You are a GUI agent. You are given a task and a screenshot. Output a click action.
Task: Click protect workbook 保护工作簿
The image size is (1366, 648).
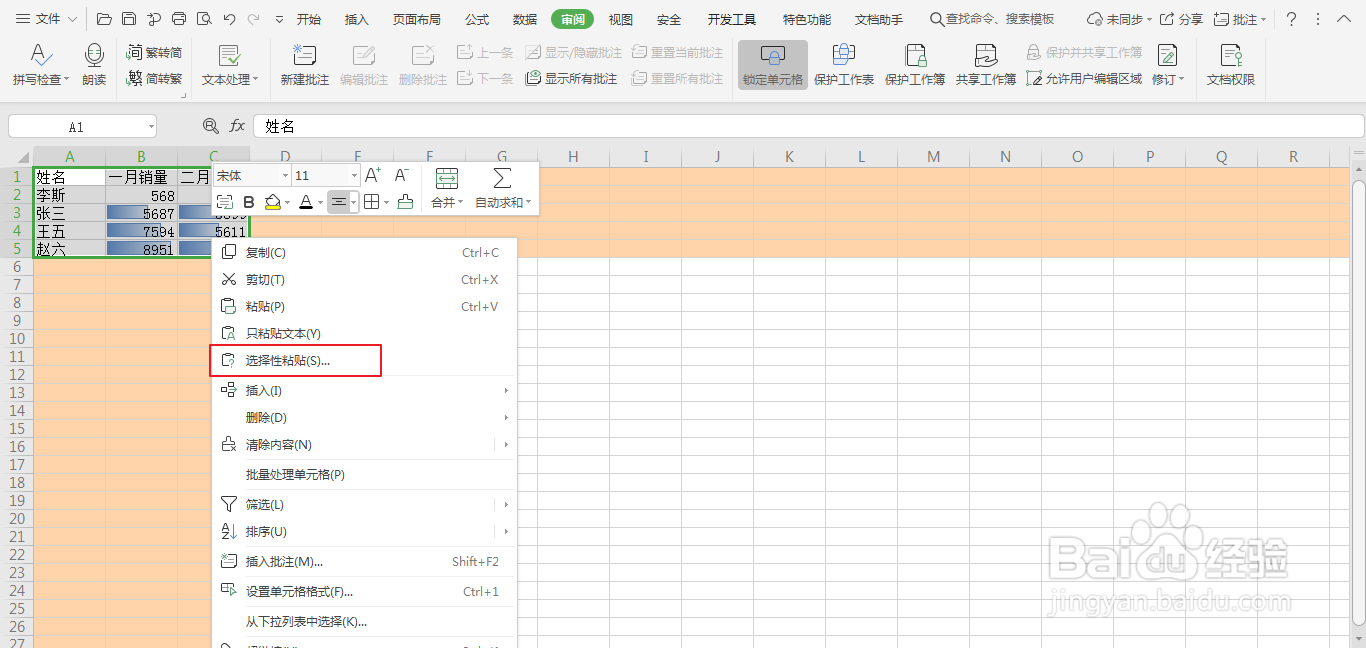tap(915, 65)
